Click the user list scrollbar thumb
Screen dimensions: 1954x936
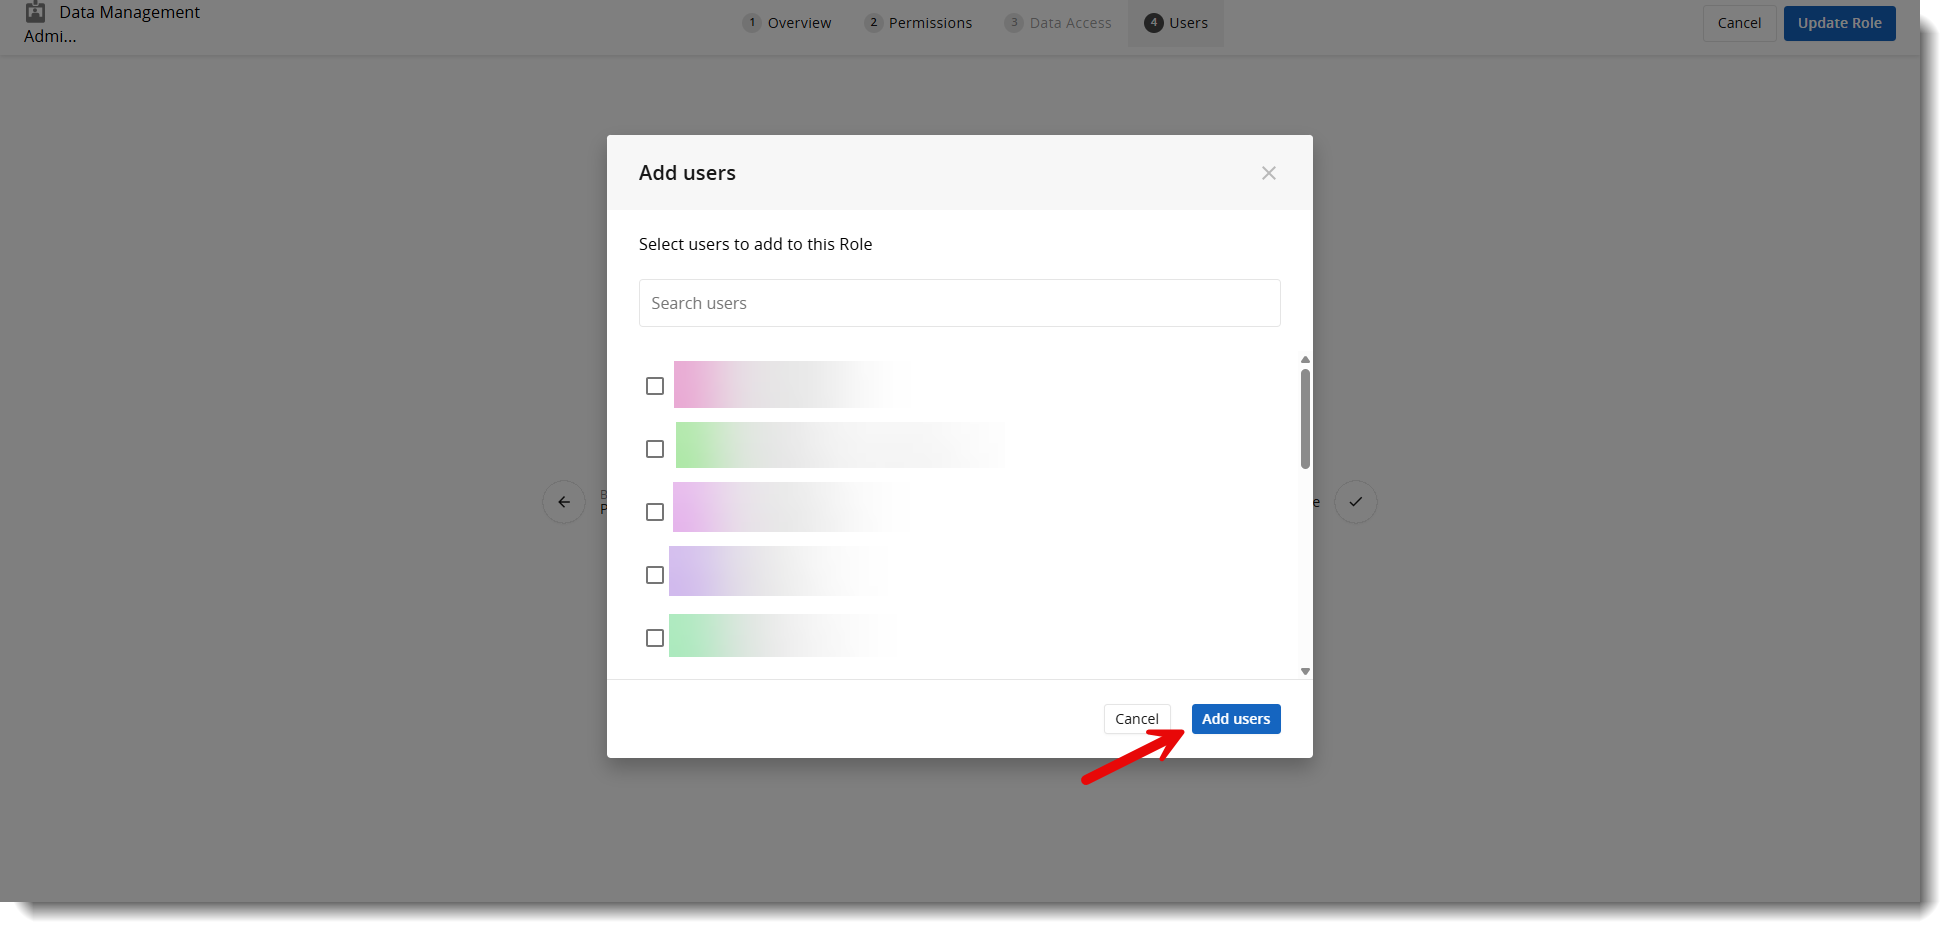pyautogui.click(x=1305, y=418)
